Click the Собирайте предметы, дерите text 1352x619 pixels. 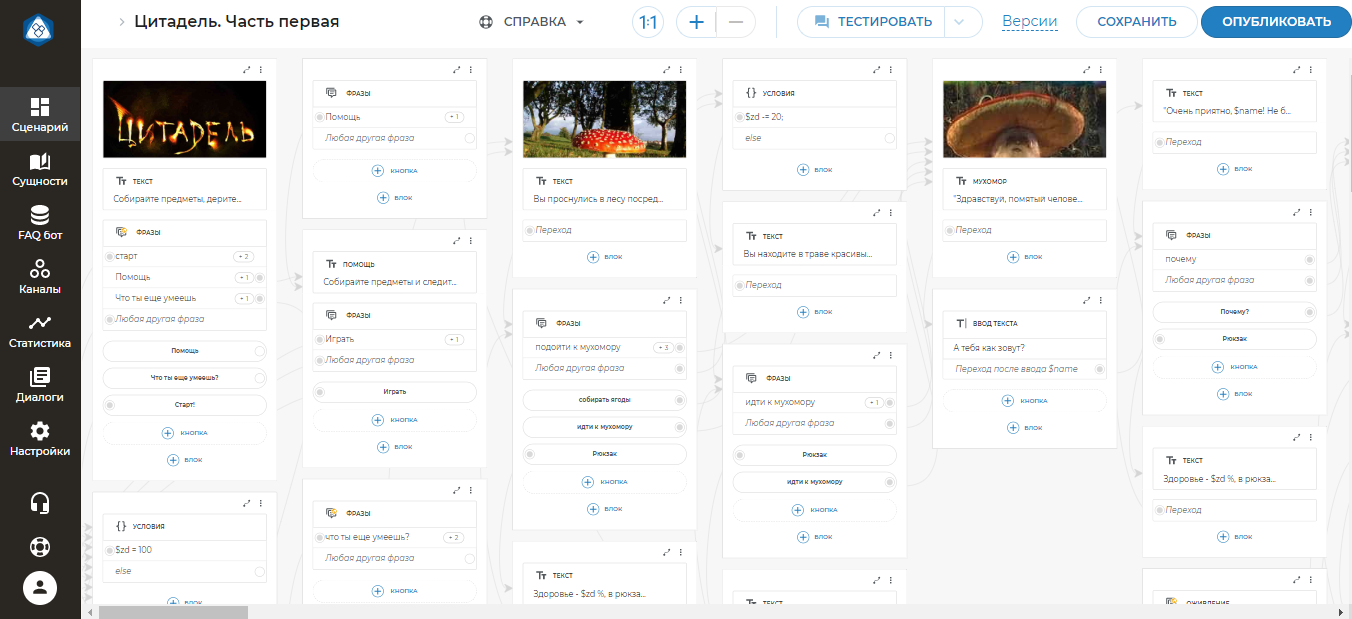pos(178,199)
